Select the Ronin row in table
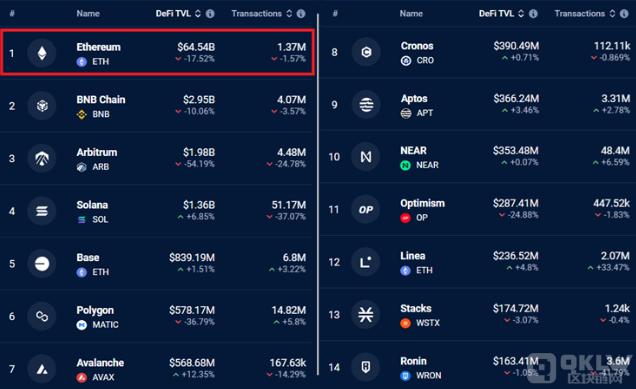Image resolution: width=636 pixels, height=389 pixels. pyautogui.click(x=478, y=367)
